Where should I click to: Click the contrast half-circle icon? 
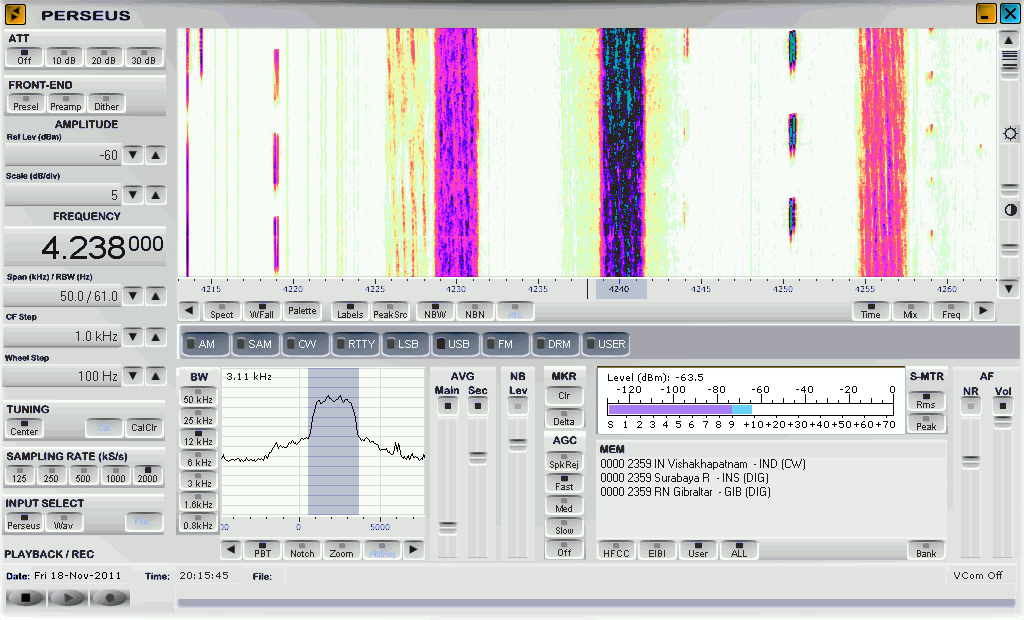point(1010,210)
